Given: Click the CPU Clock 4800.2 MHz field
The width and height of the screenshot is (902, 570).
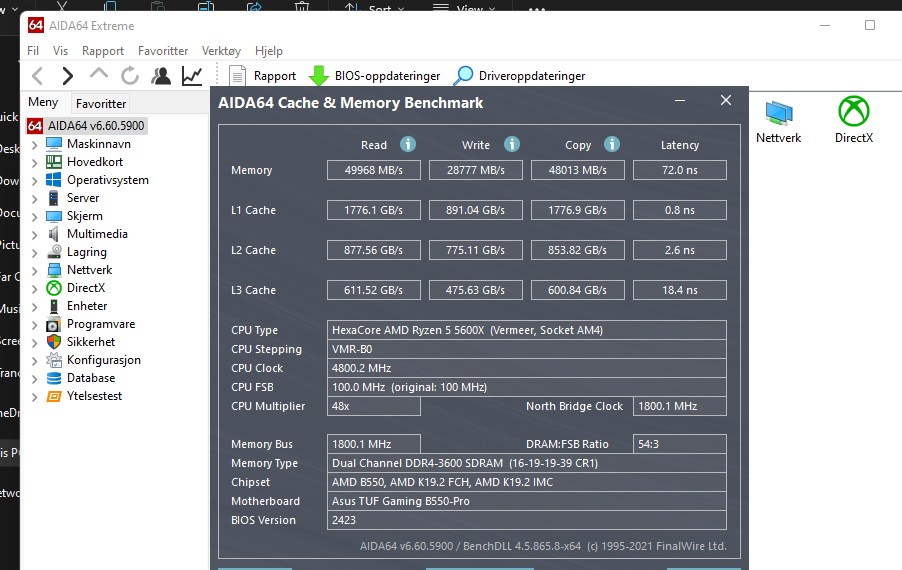Looking at the screenshot, I should coord(527,368).
